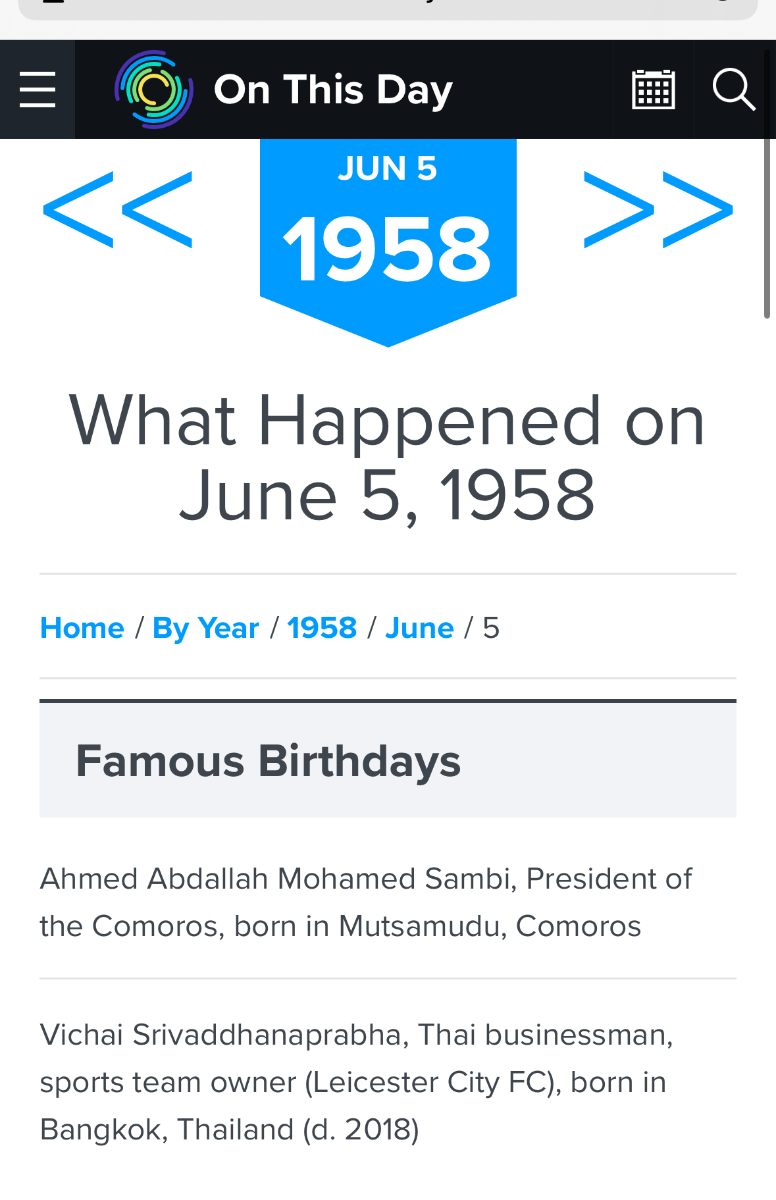Tap the JUN 5 1958 date badge

tap(388, 238)
